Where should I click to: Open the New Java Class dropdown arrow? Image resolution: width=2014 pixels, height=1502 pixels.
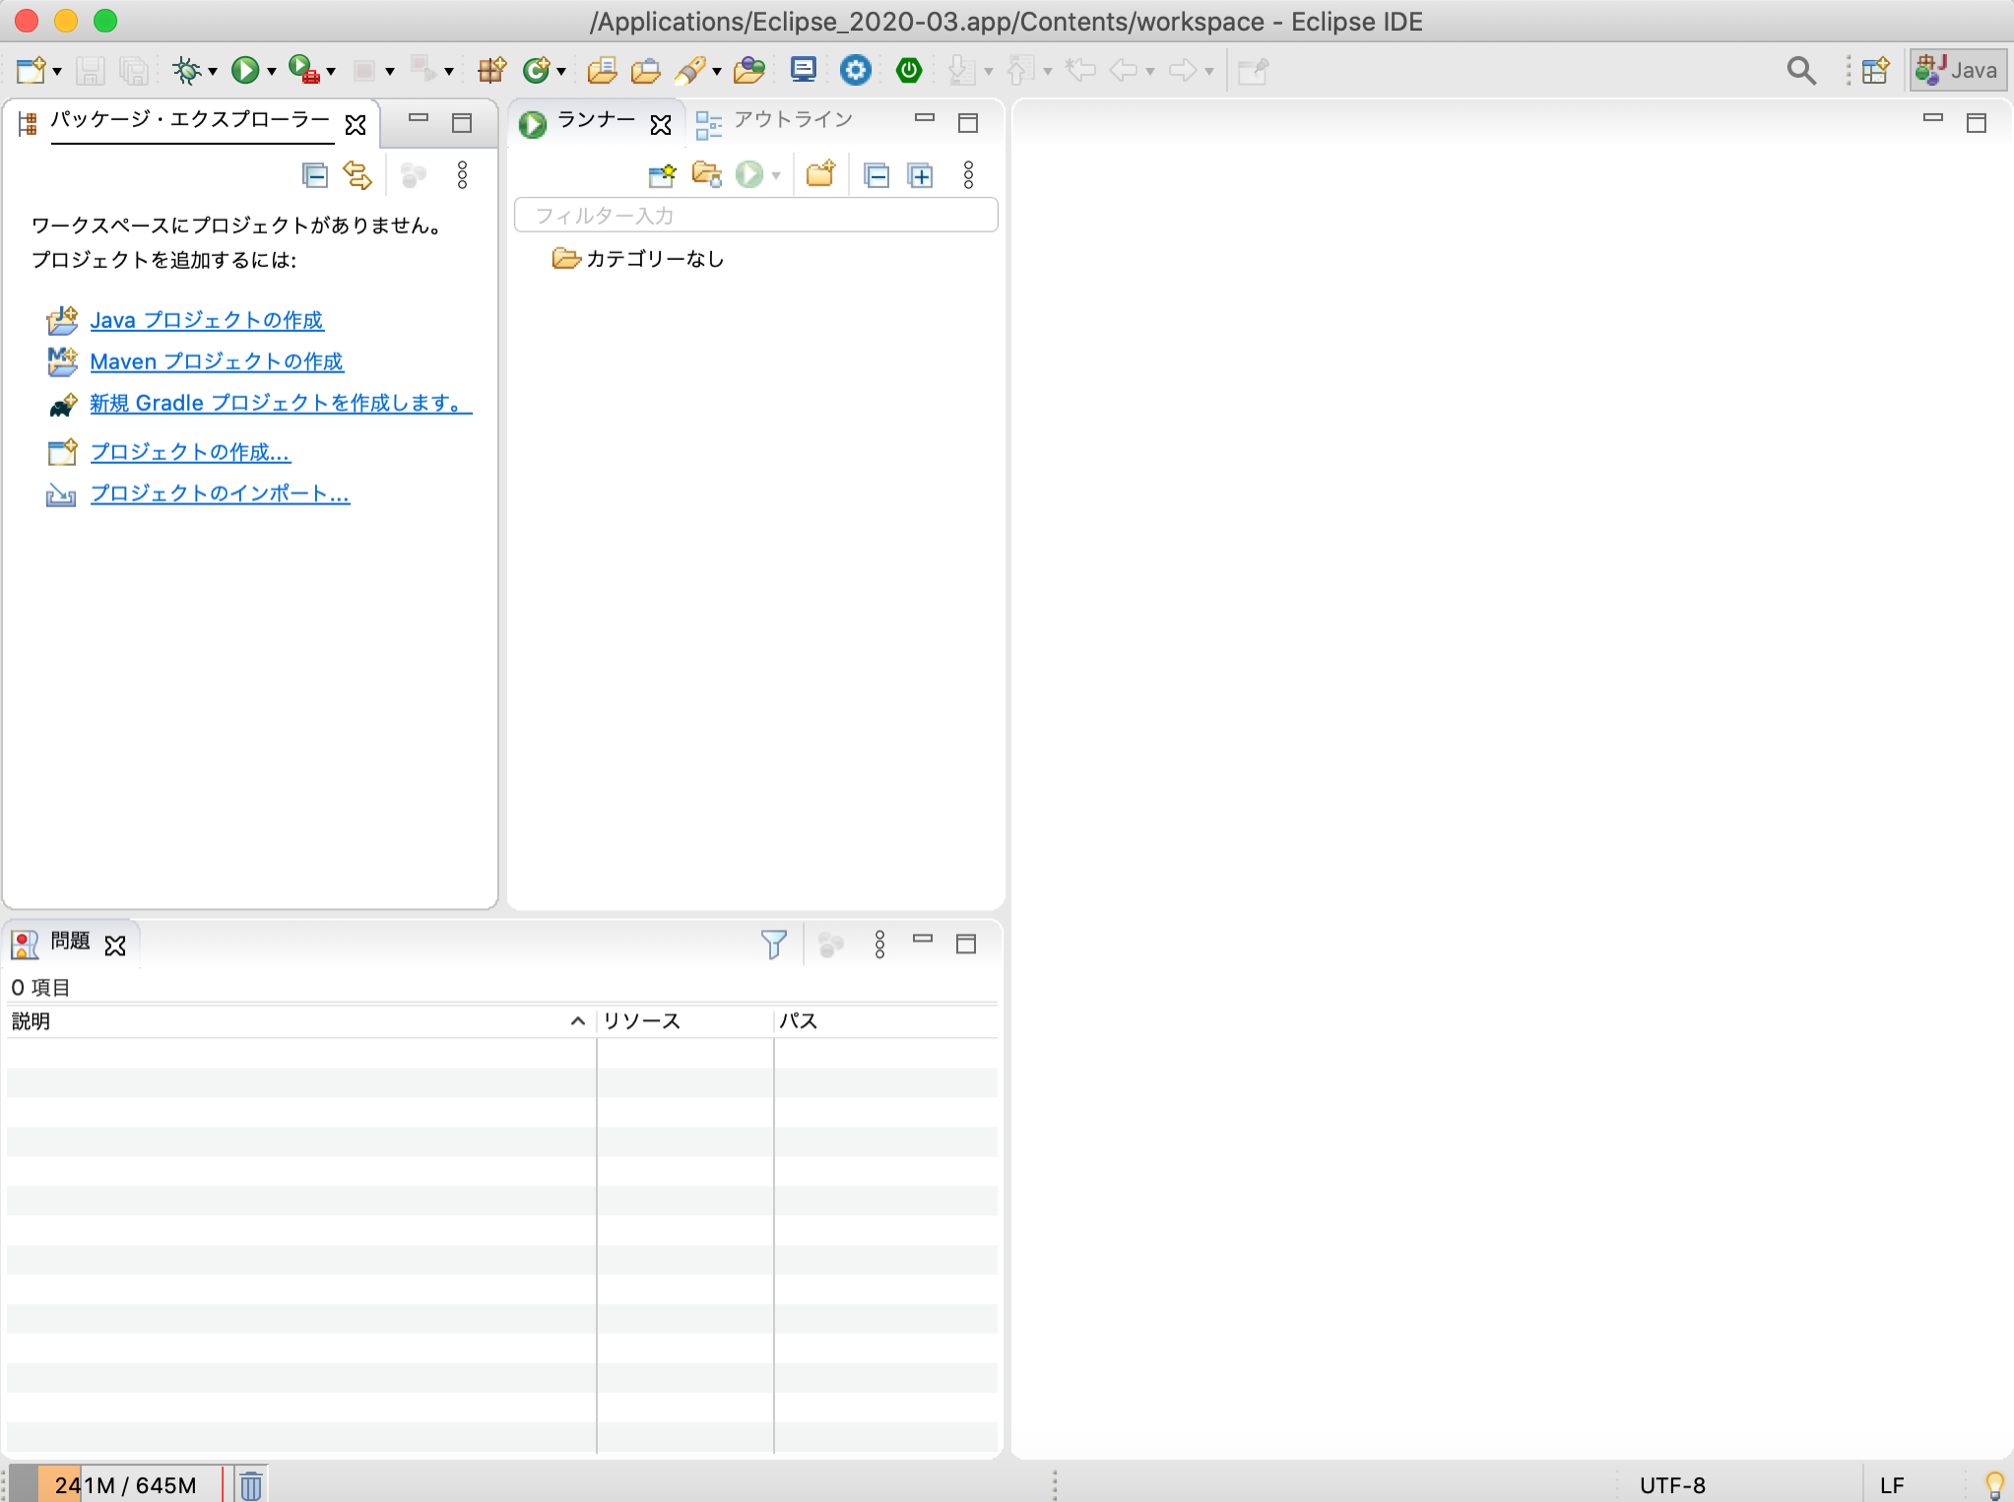click(x=561, y=71)
